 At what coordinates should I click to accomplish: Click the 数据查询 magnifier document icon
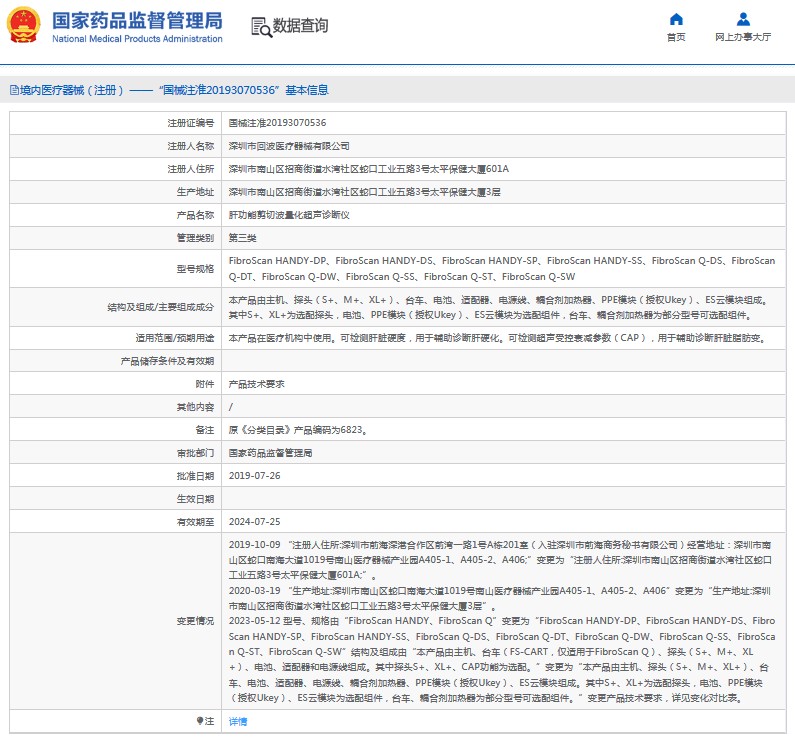260,27
